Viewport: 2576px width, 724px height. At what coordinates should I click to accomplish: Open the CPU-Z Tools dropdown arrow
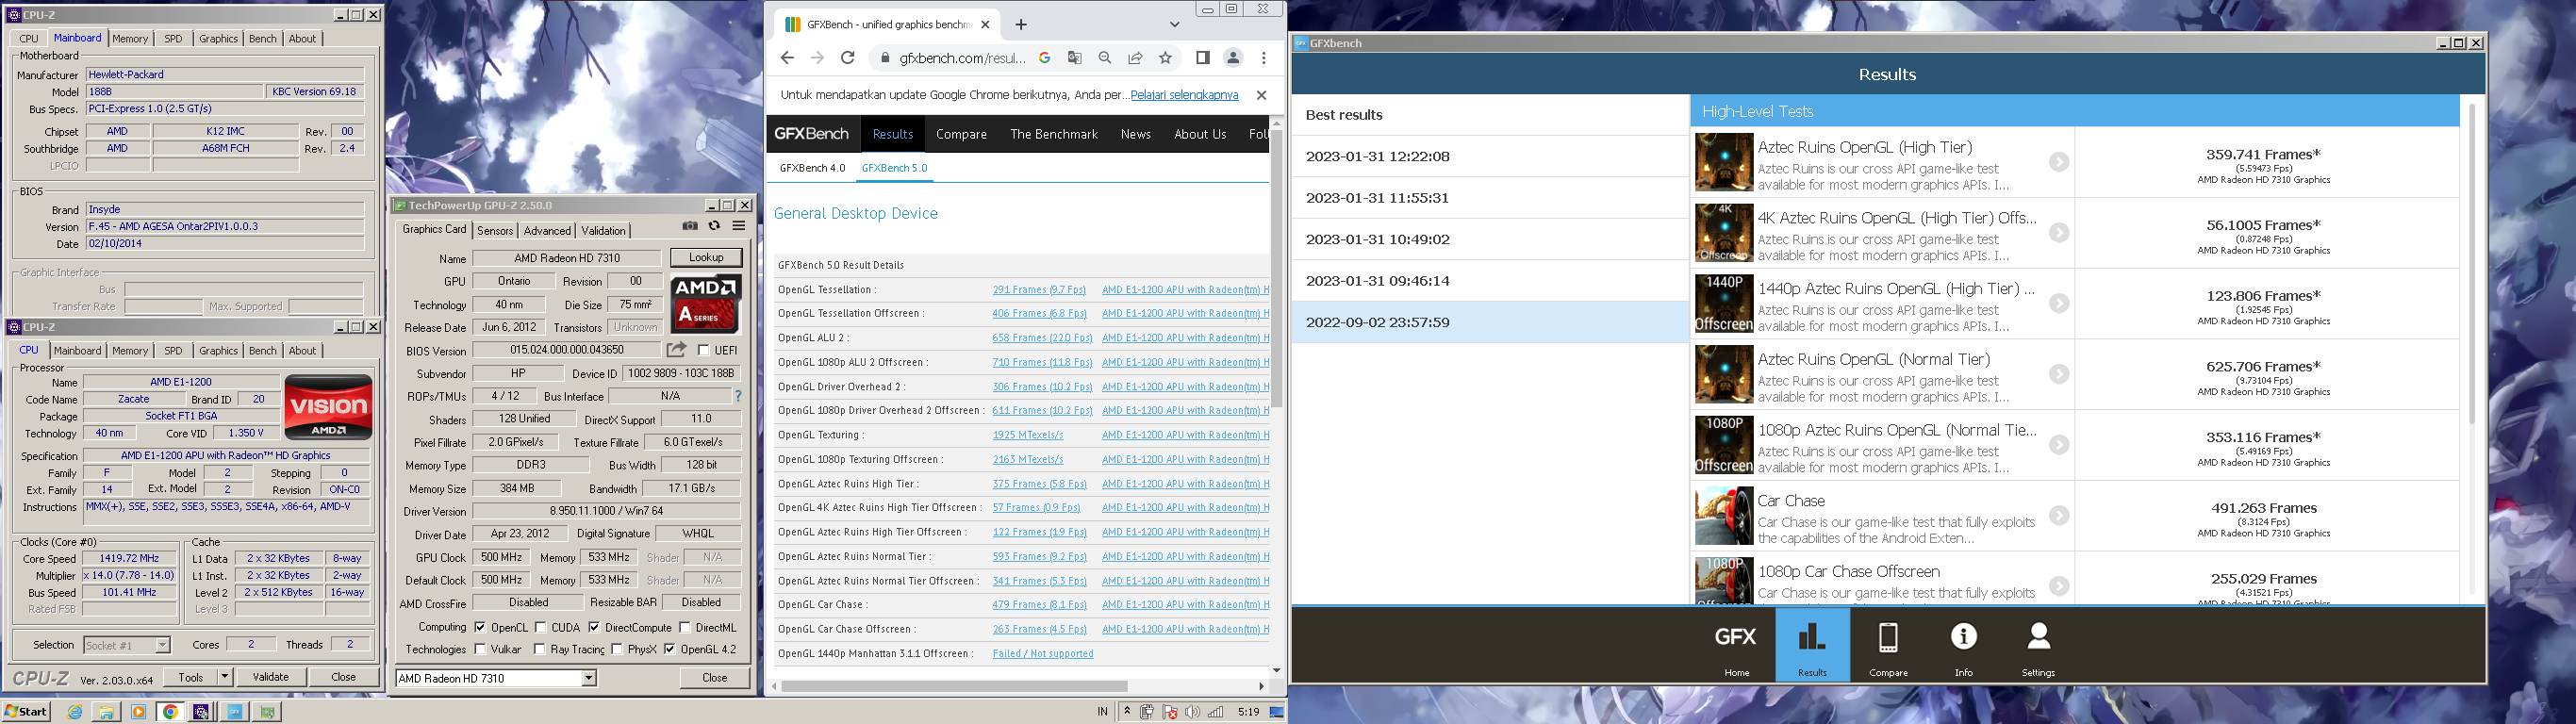coord(224,677)
